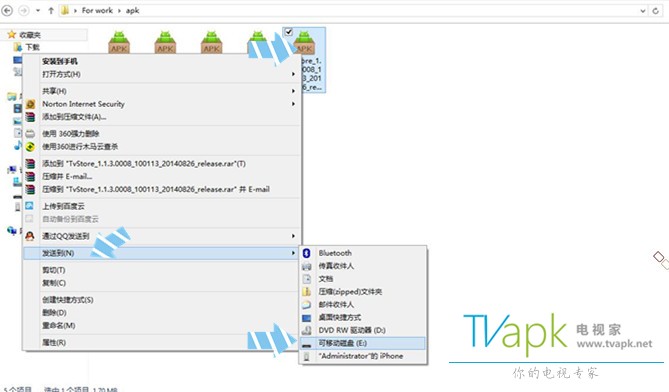Click the Forward navigation arrow
This screenshot has height=392, width=669.
click(23, 10)
